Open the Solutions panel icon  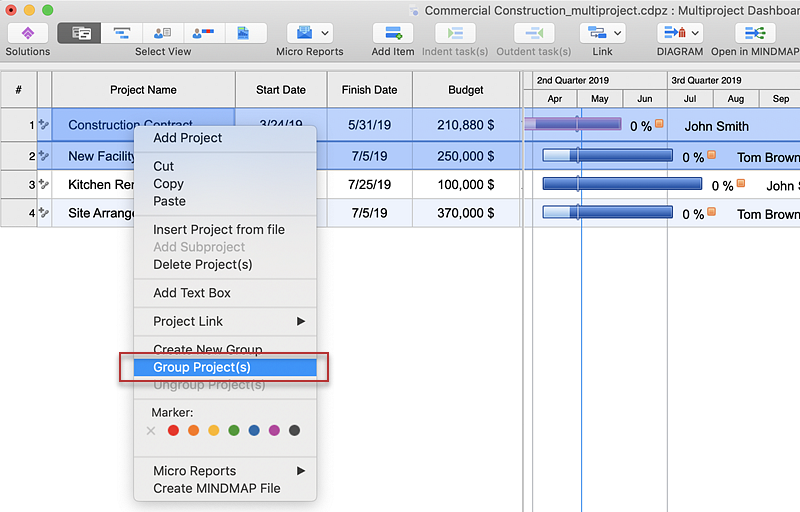27,33
